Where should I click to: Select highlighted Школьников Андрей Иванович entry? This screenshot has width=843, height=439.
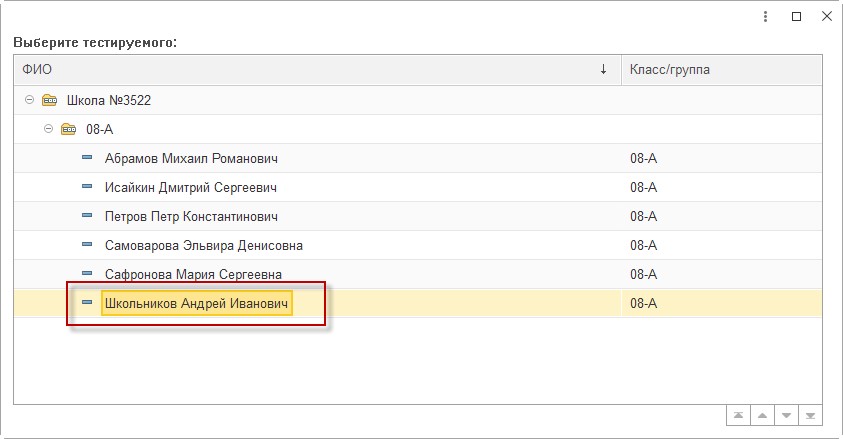(196, 303)
